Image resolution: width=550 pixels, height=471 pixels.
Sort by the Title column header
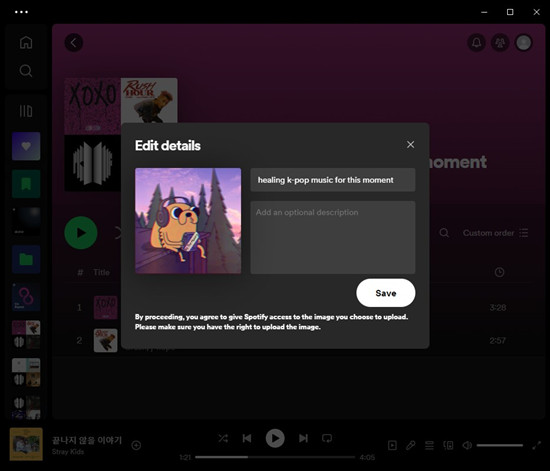101,272
